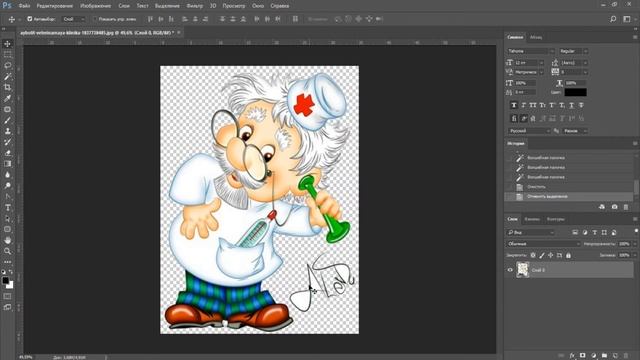Open the leading (Auto) dropdown

(x=585, y=63)
